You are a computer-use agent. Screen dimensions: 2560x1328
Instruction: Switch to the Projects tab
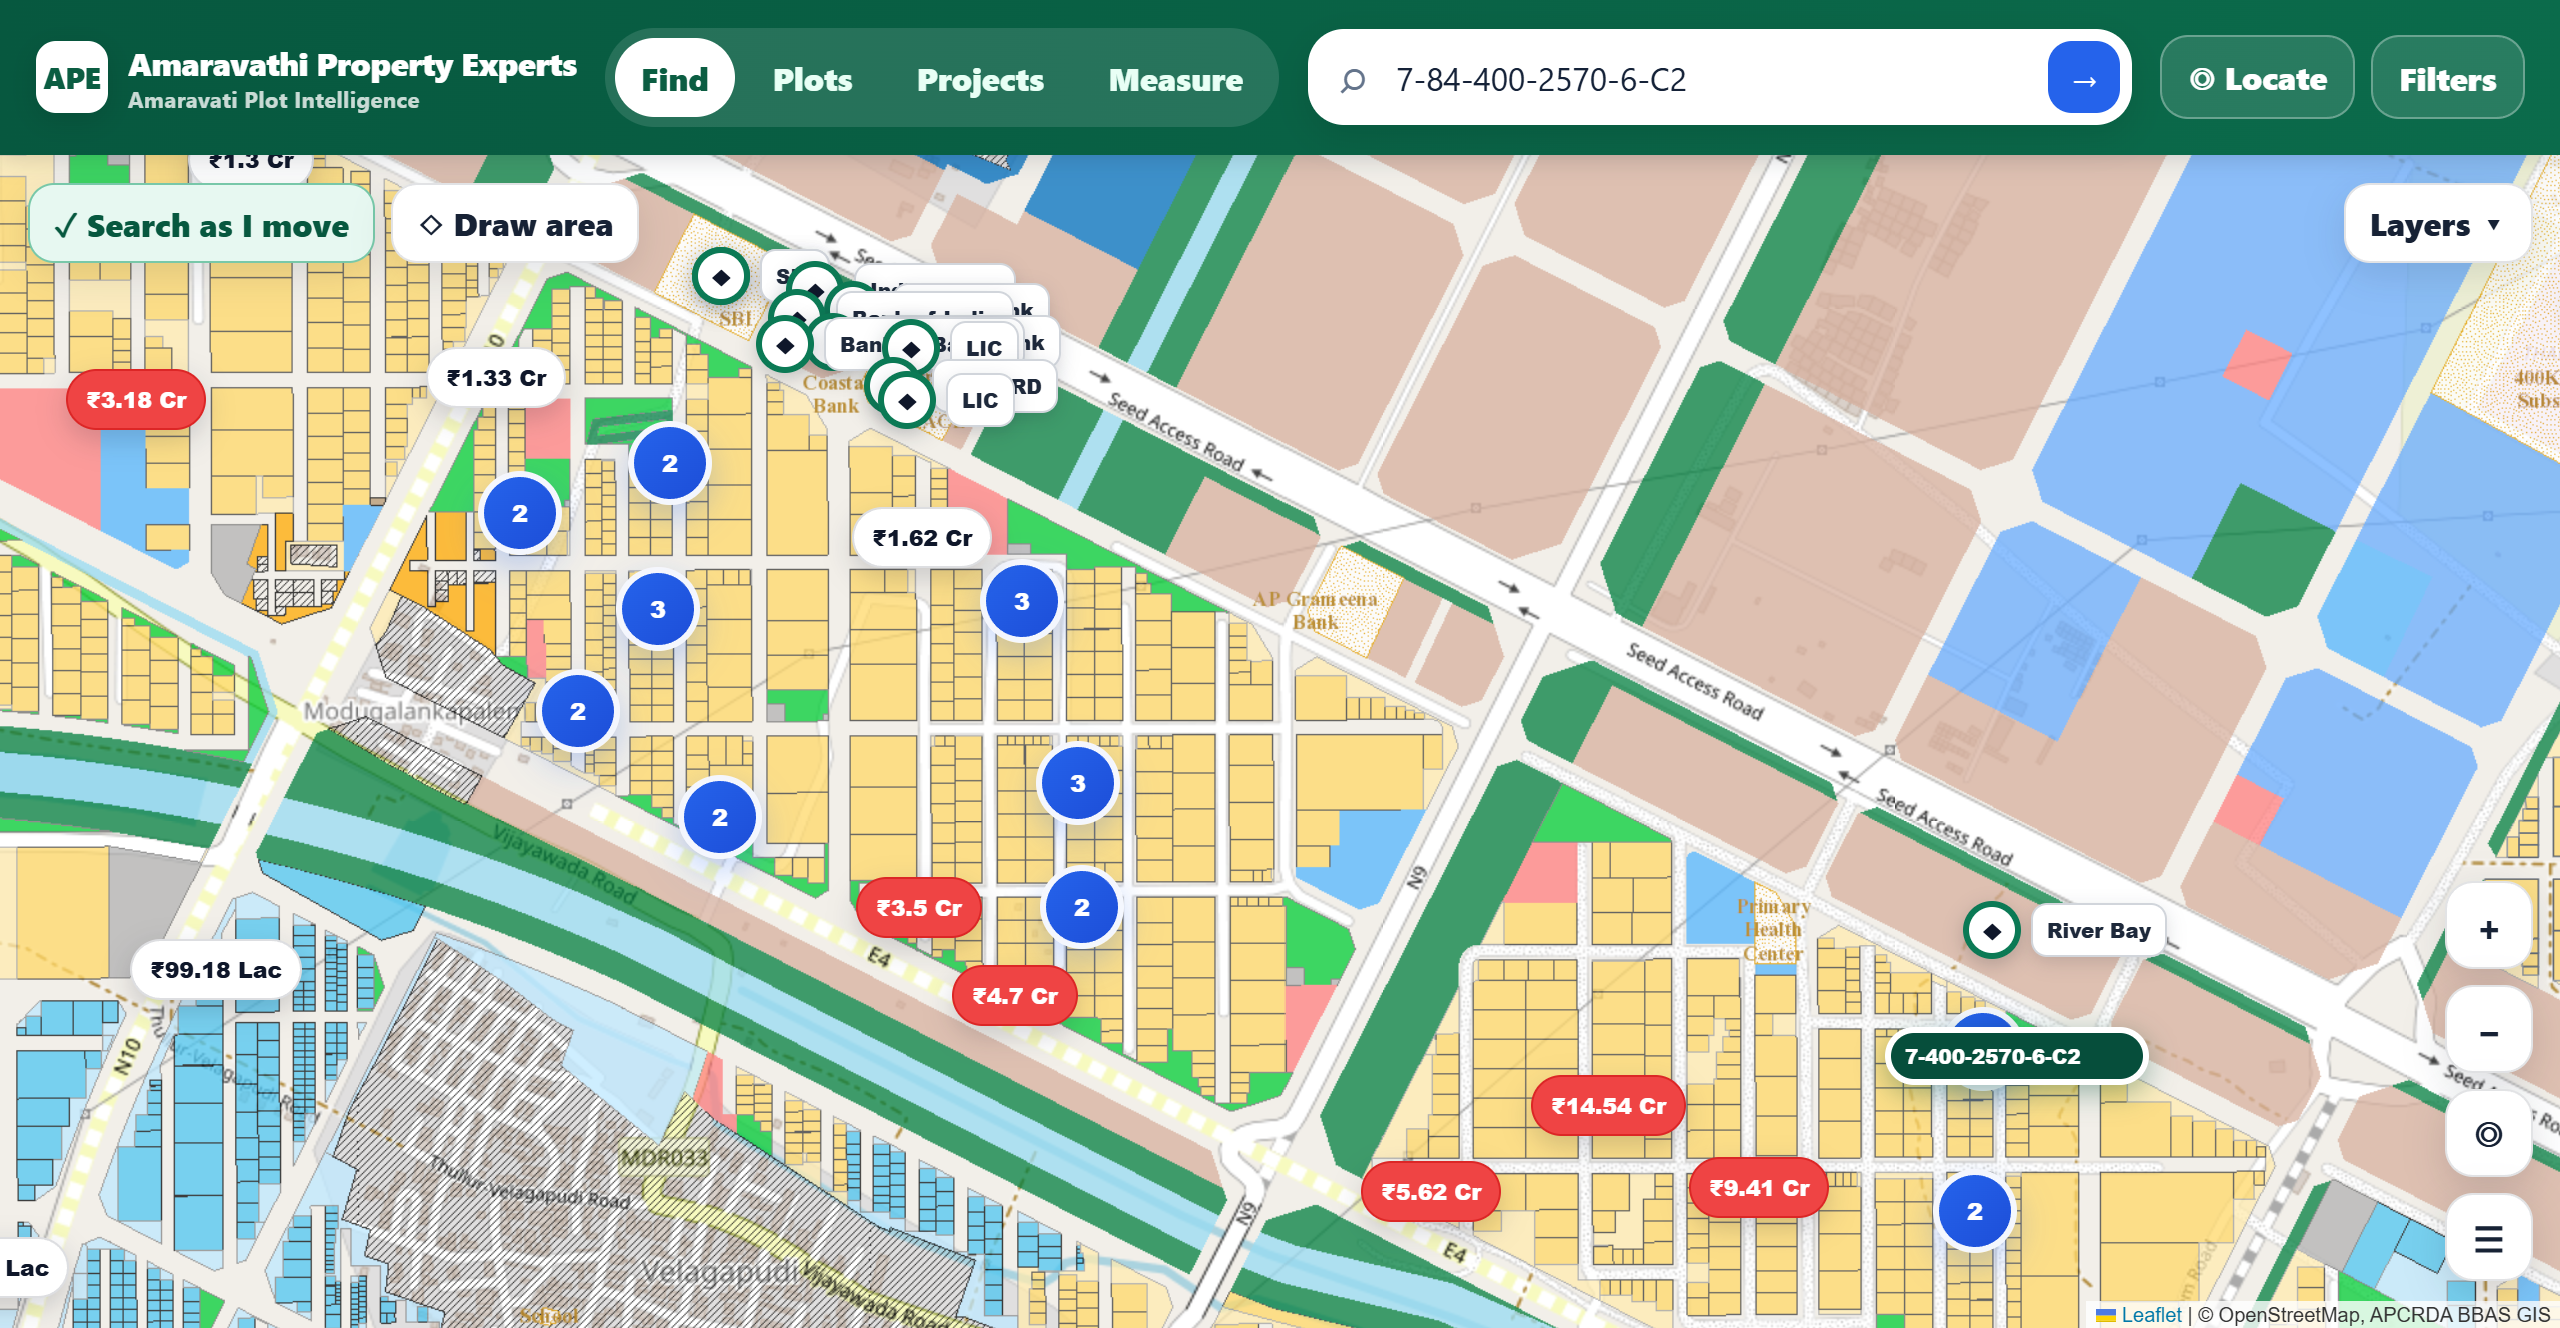[x=981, y=79]
